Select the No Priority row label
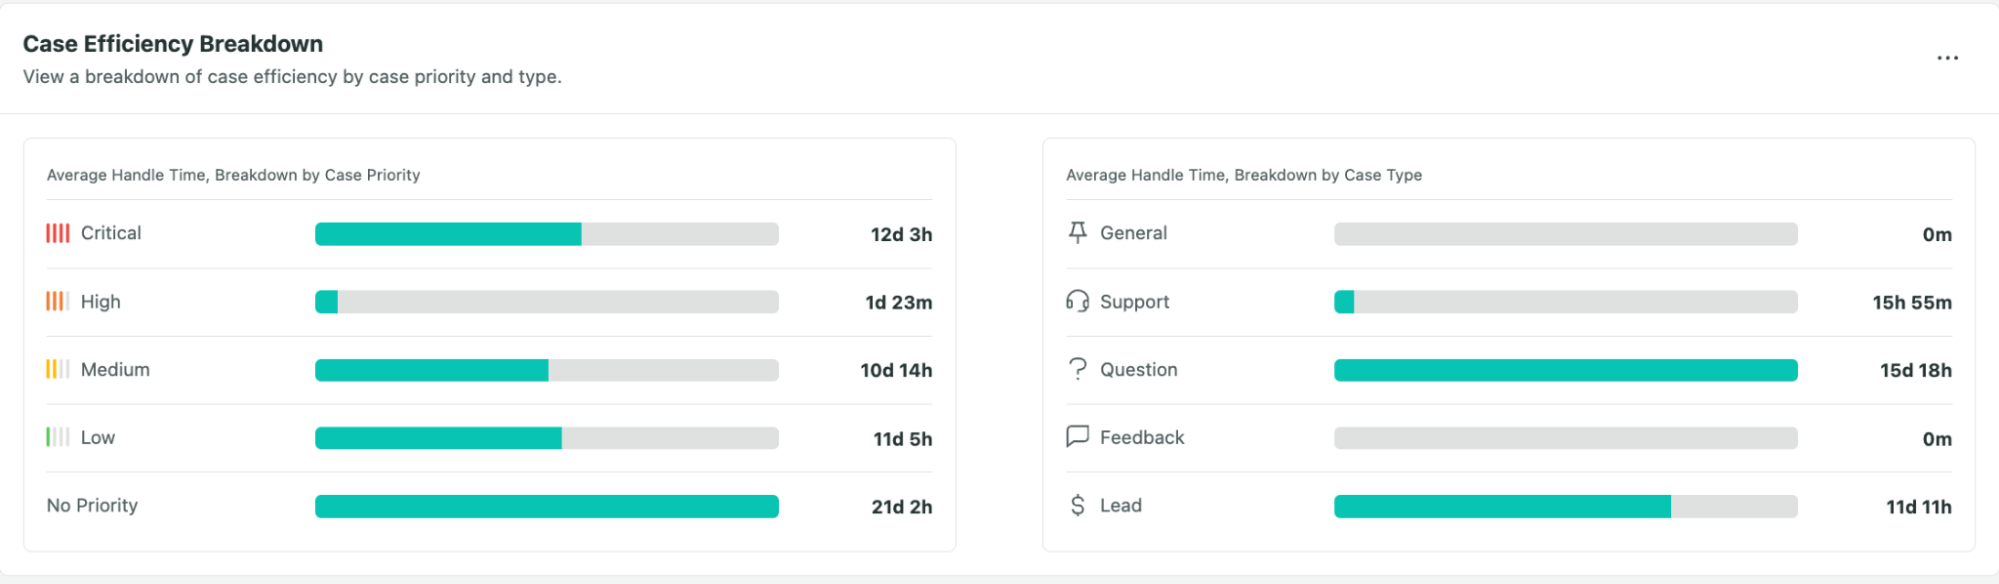The image size is (1999, 584). tap(91, 505)
